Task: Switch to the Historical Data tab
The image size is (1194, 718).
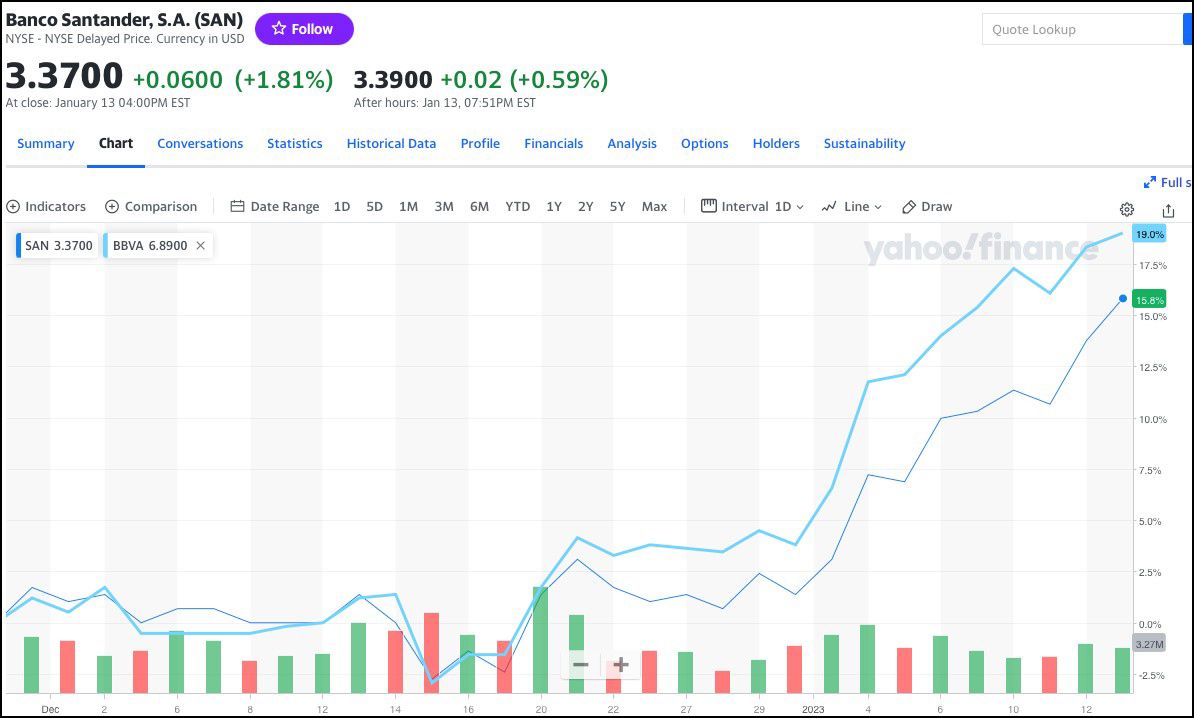Action: click(391, 144)
